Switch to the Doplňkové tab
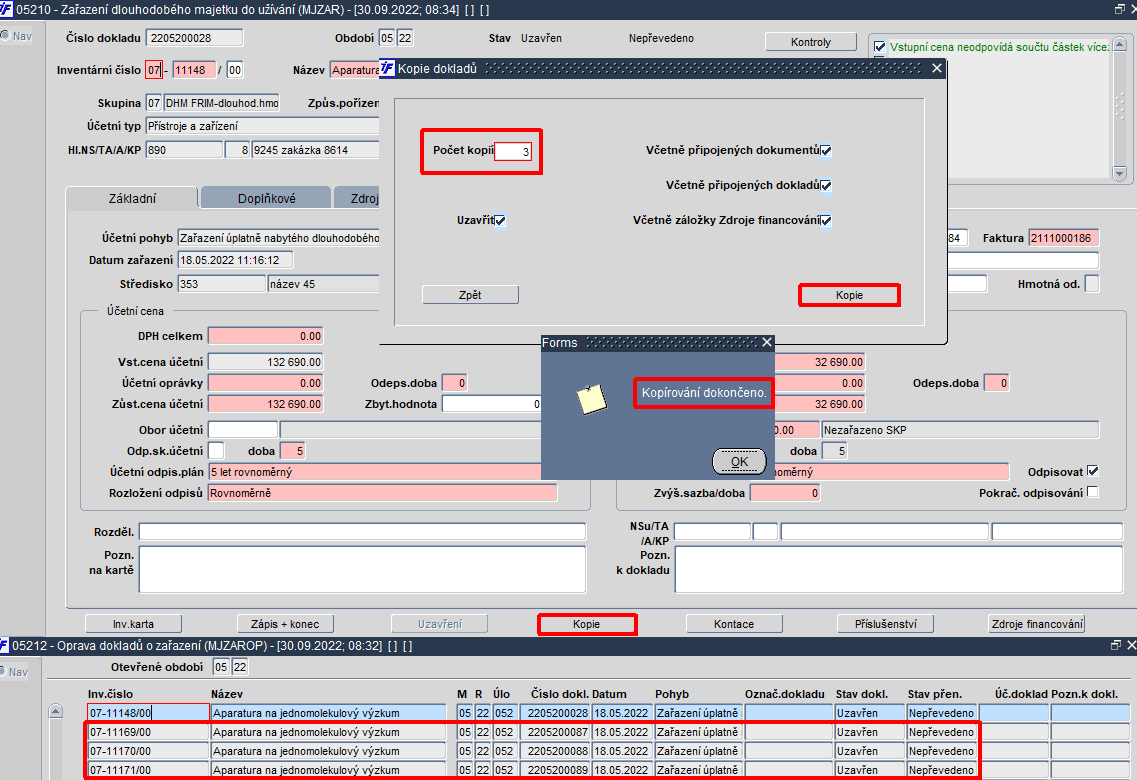 [266, 198]
